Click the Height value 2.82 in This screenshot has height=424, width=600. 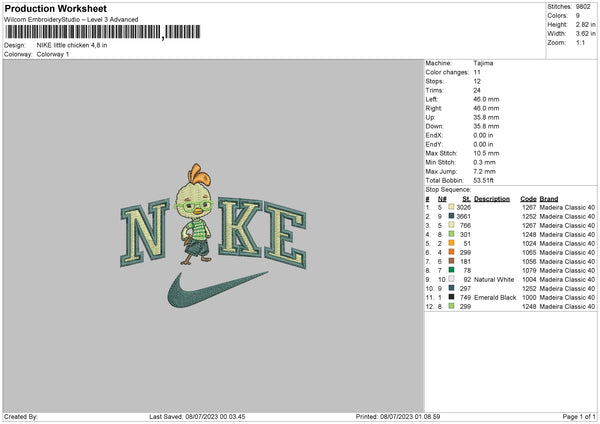pyautogui.click(x=585, y=24)
